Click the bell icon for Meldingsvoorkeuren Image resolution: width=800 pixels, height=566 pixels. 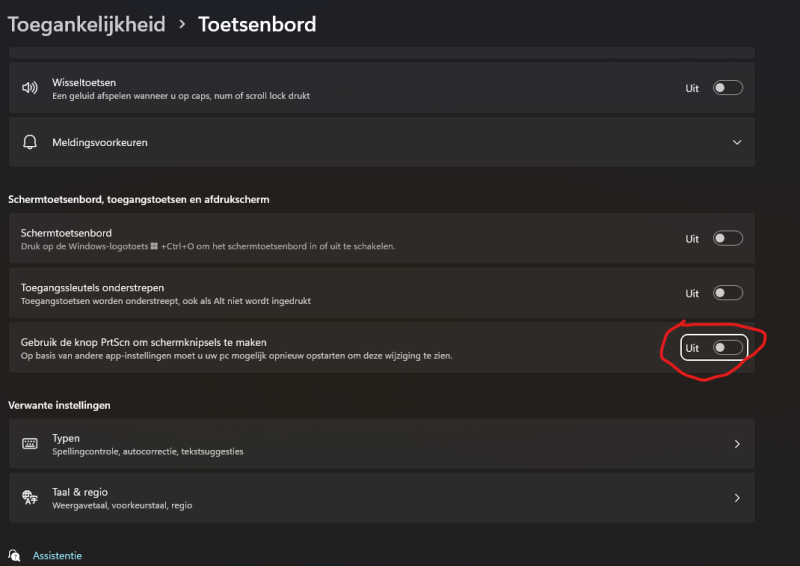pyautogui.click(x=30, y=143)
